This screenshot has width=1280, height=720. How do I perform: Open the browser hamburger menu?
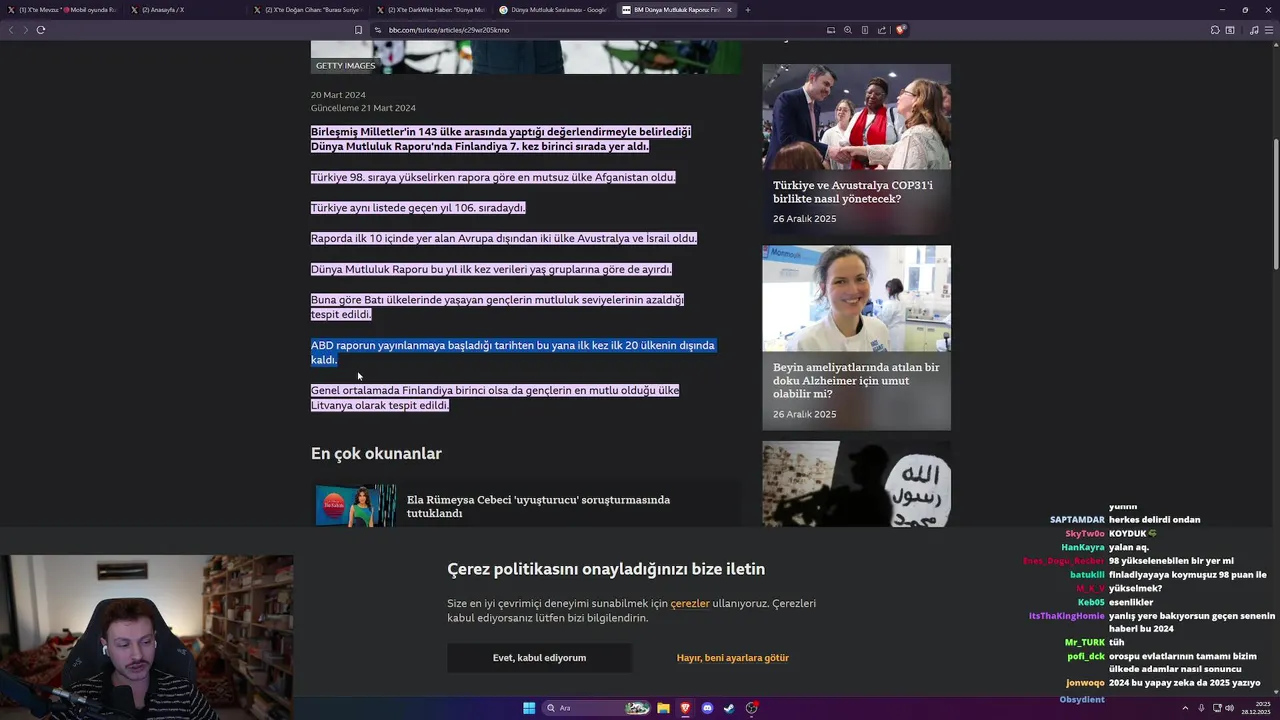pyautogui.click(x=1269, y=30)
